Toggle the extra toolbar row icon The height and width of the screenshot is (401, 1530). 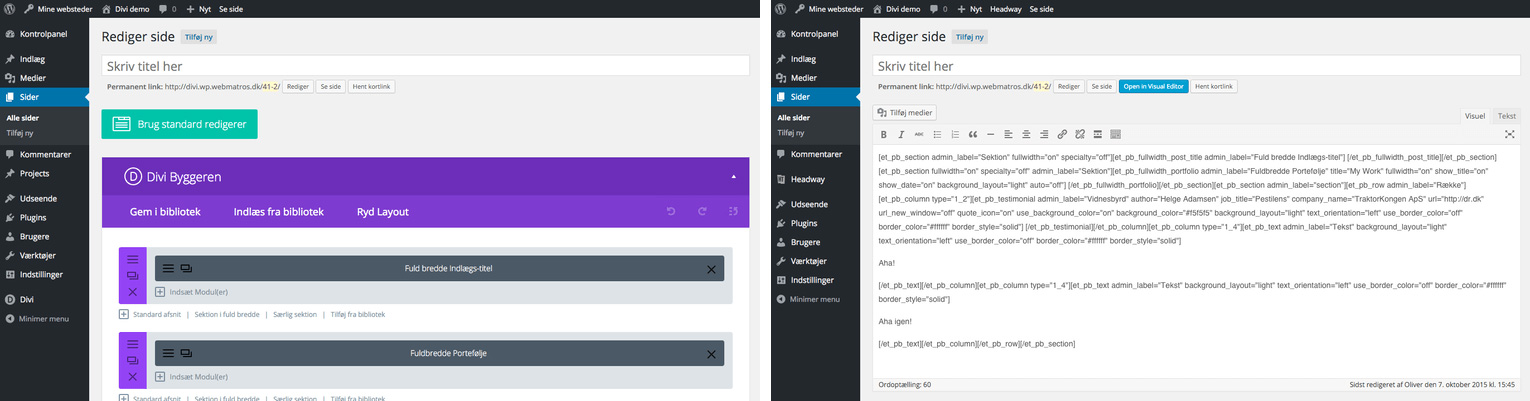[1116, 134]
